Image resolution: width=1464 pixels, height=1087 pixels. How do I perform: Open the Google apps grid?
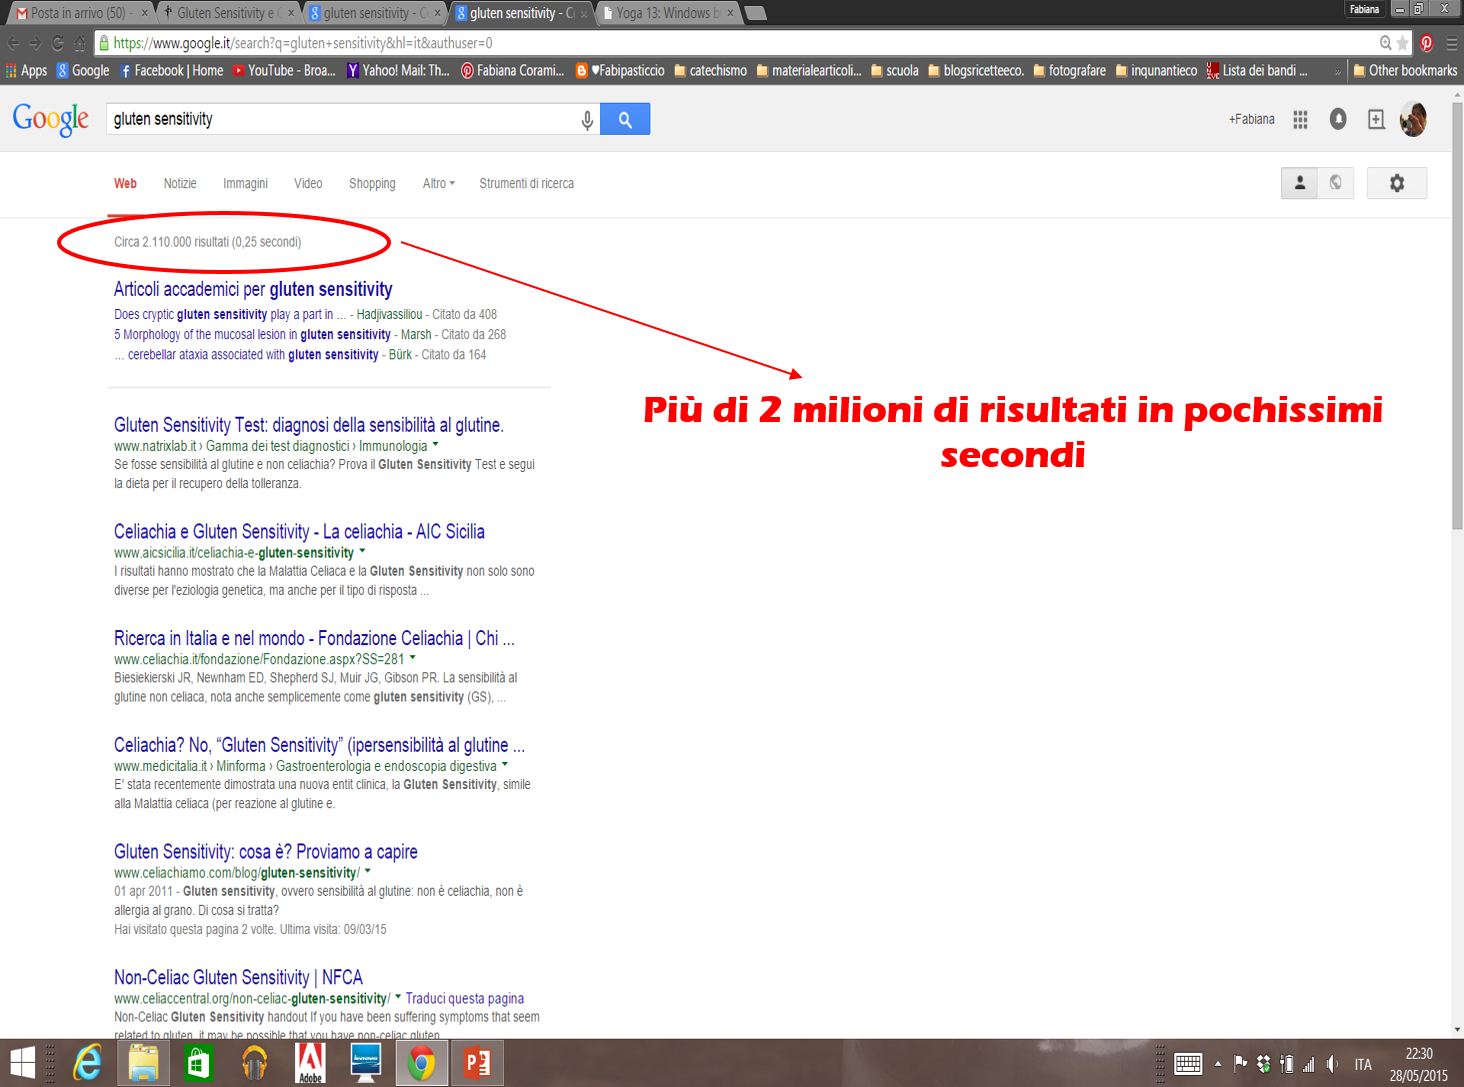click(1300, 119)
